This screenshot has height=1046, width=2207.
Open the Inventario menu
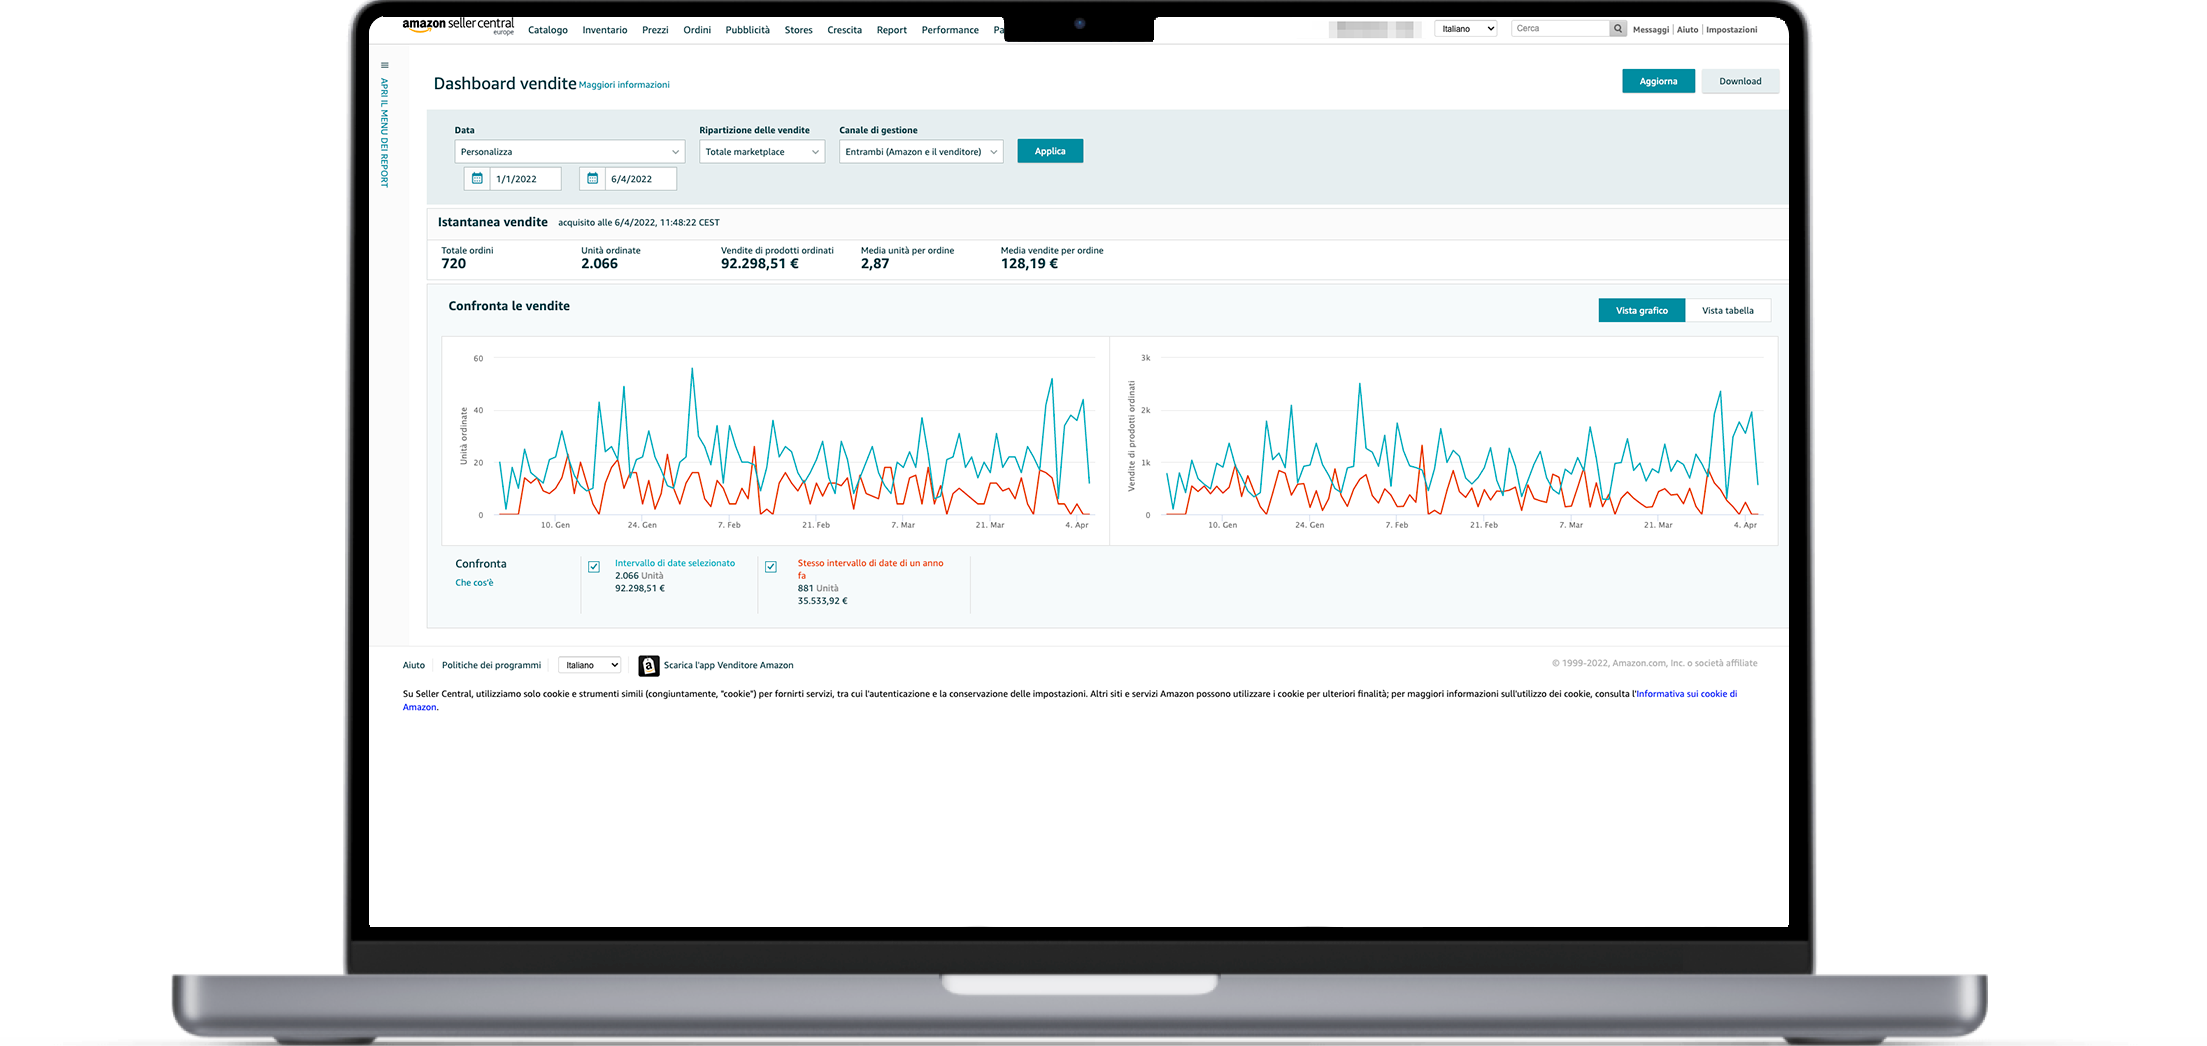[605, 30]
